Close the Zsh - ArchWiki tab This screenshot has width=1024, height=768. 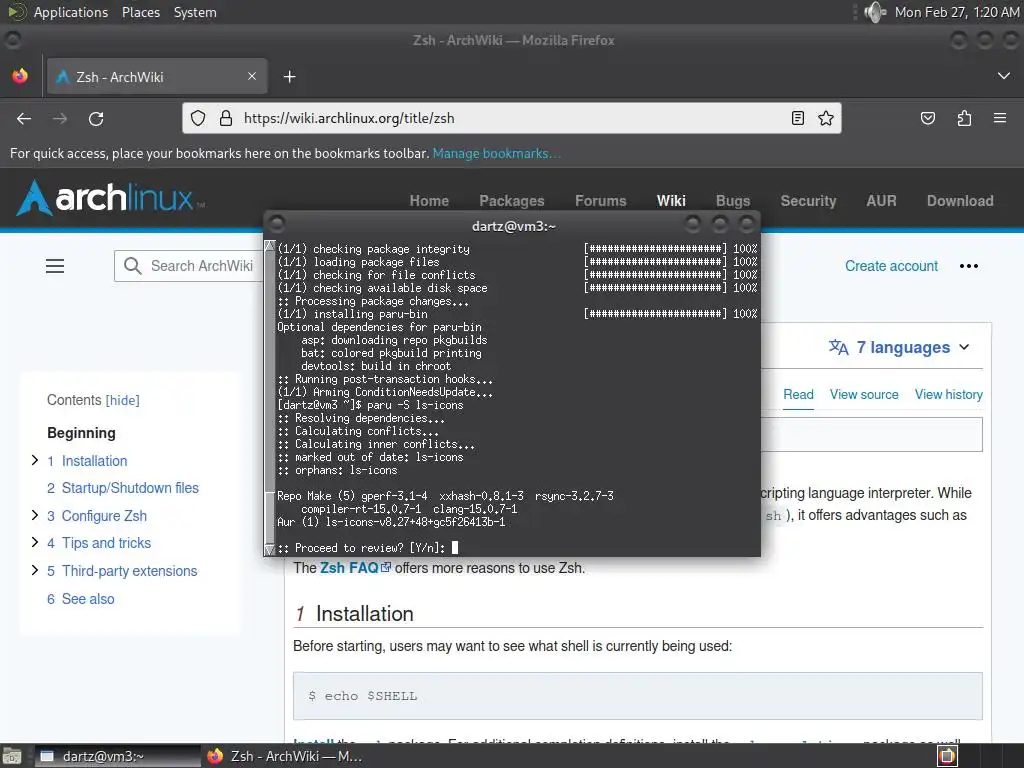click(x=251, y=76)
